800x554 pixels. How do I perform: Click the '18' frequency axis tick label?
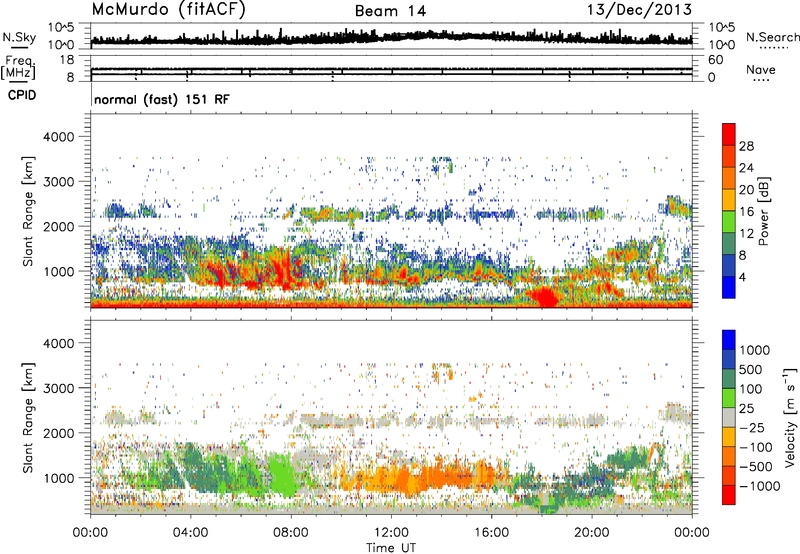point(66,60)
